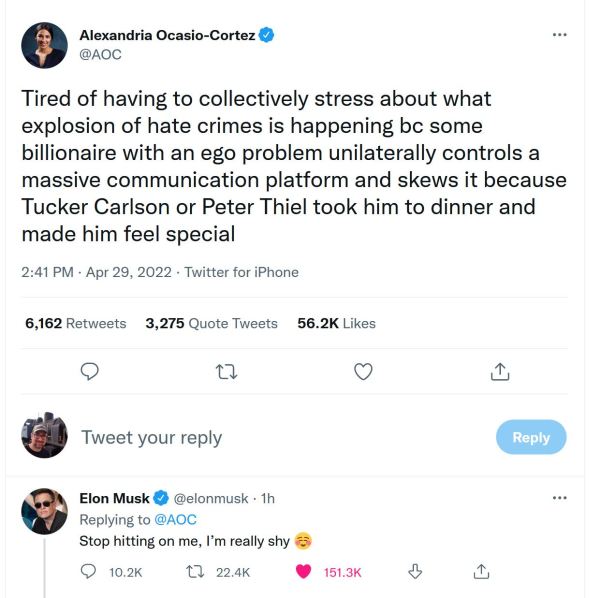Open more options on AOC's tweet
The image size is (601, 598).
[559, 34]
